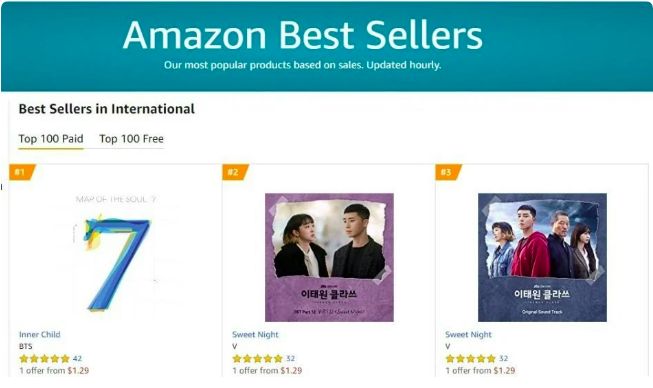The height and width of the screenshot is (388, 653).
Task: Click 1 offer from $1.29 under Inner Child
Action: [54, 371]
